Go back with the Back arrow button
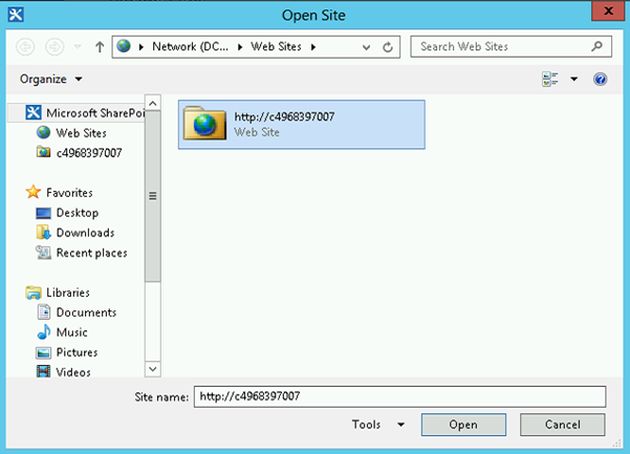The height and width of the screenshot is (454, 630). pyautogui.click(x=25, y=47)
